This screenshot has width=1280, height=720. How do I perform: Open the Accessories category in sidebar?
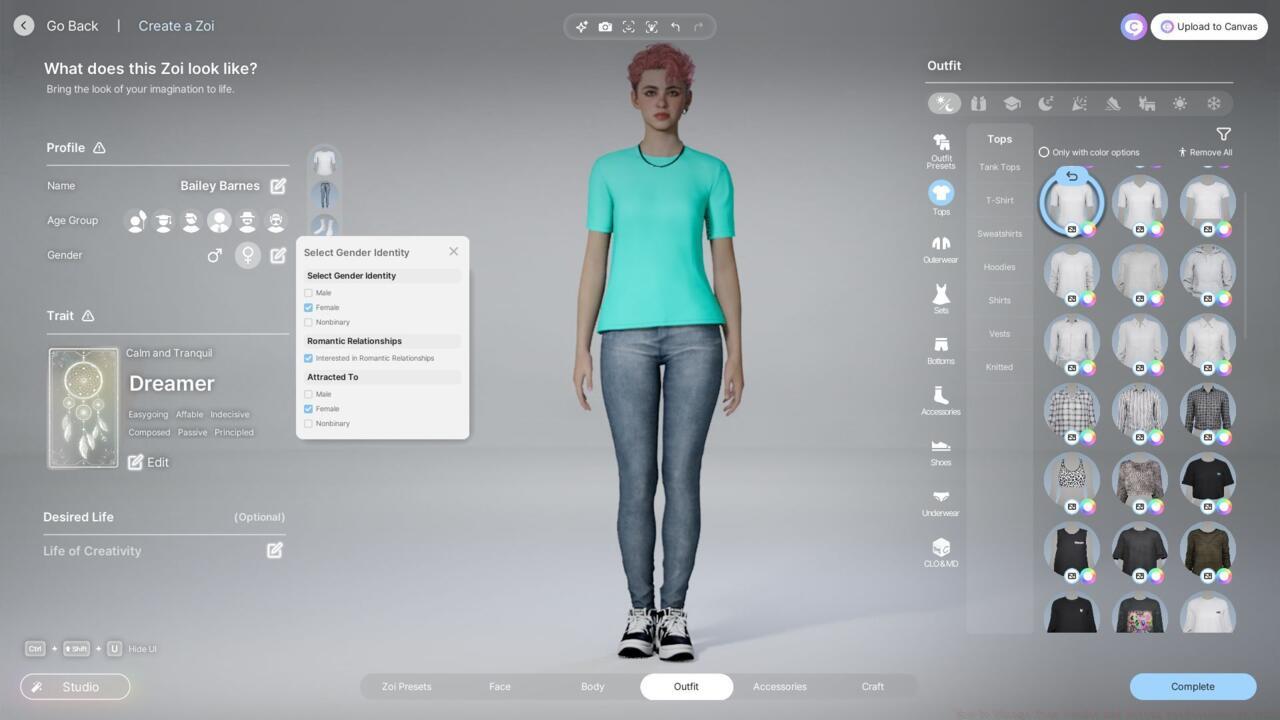tap(940, 399)
